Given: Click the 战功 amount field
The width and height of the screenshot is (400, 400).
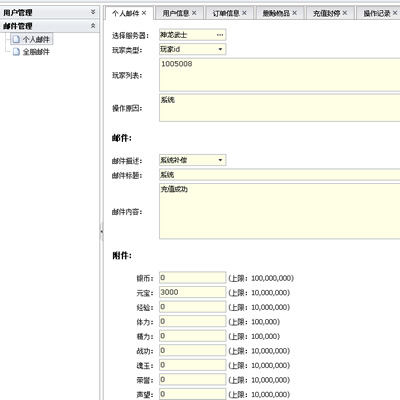Looking at the screenshot, I should pos(193,350).
